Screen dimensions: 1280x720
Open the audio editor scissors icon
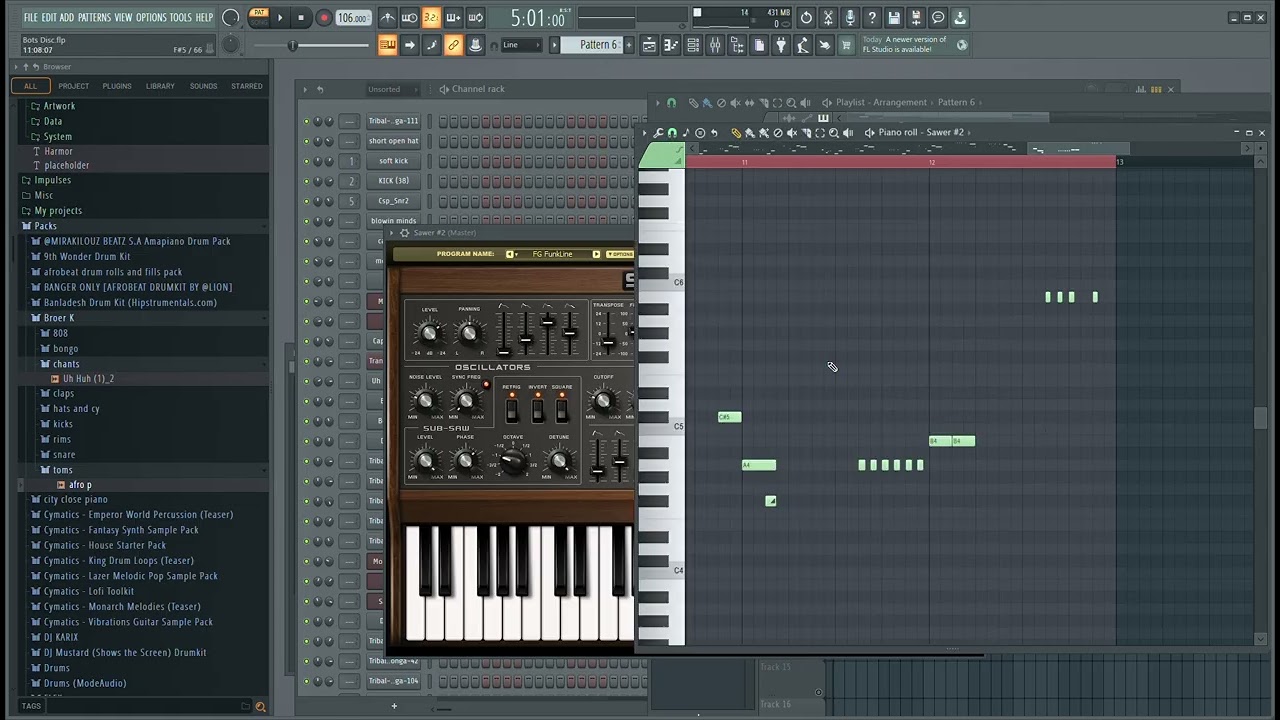point(828,18)
